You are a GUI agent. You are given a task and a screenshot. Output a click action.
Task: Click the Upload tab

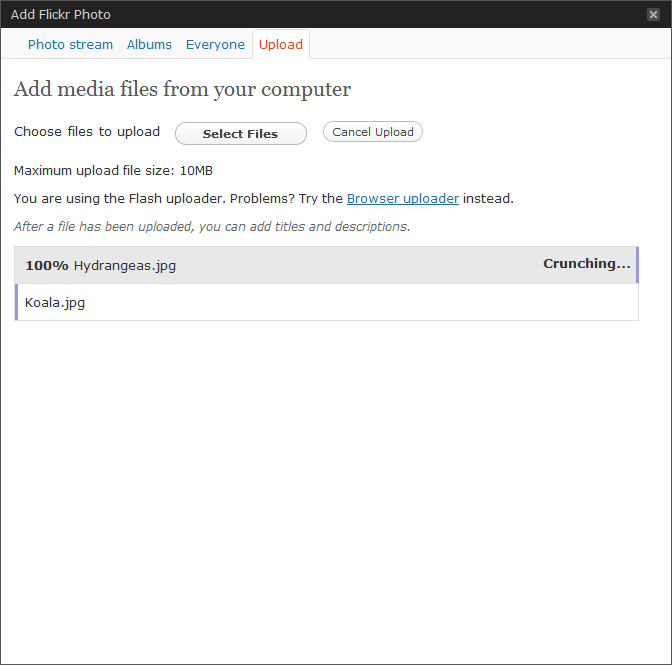[x=281, y=45]
